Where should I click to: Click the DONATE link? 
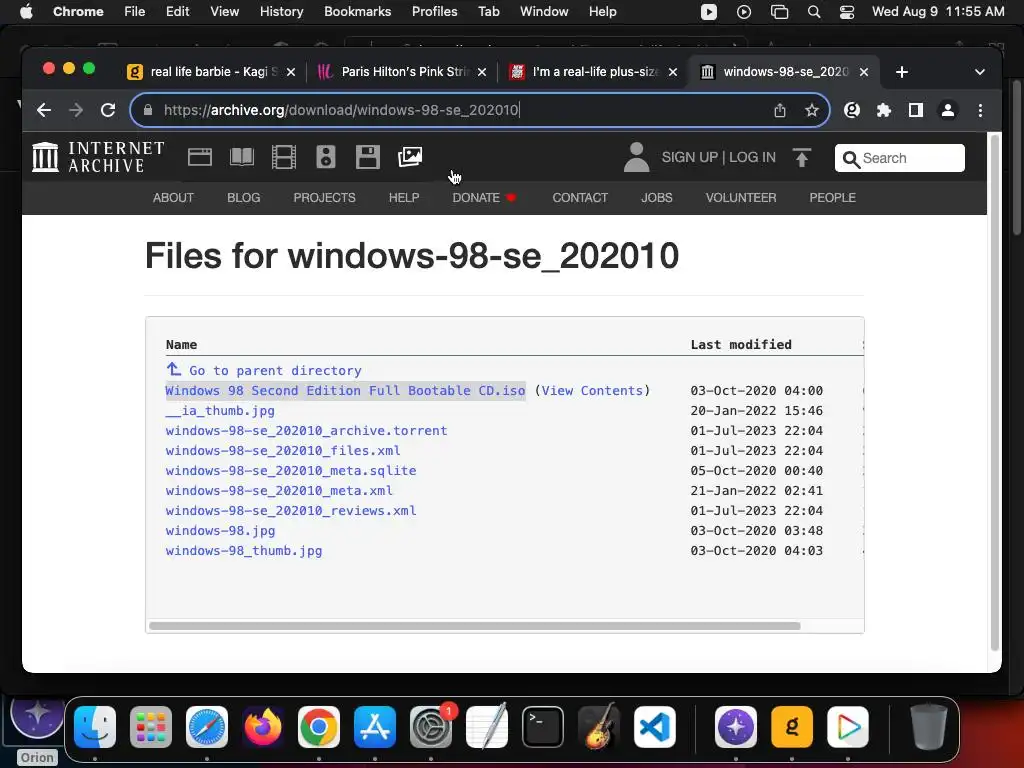[484, 198]
